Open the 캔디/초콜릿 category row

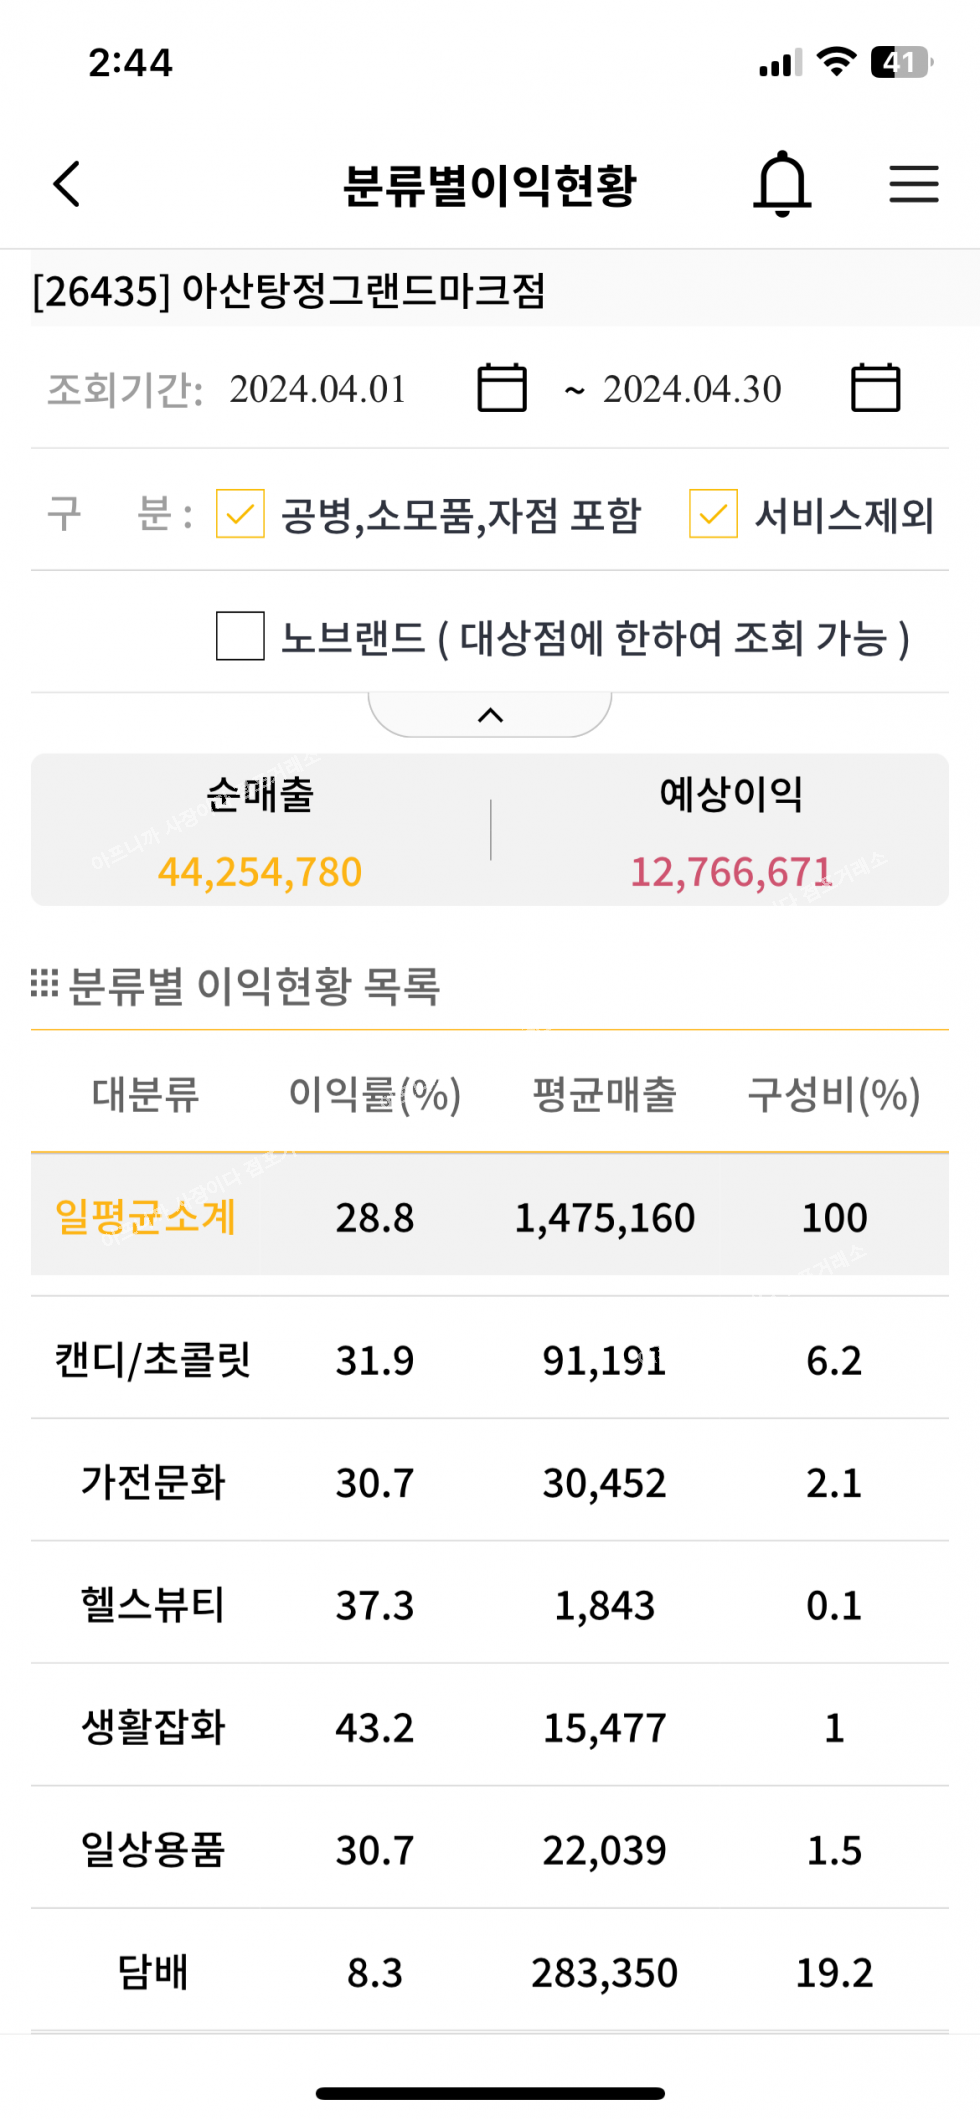point(152,1360)
